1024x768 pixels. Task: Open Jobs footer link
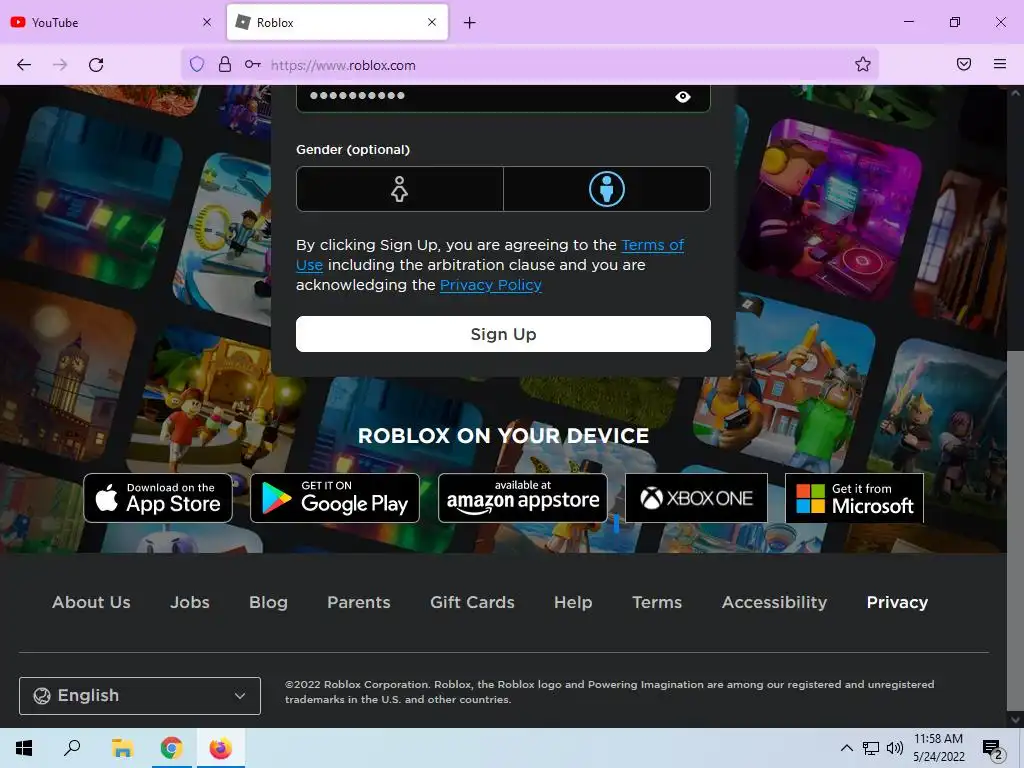(x=189, y=602)
